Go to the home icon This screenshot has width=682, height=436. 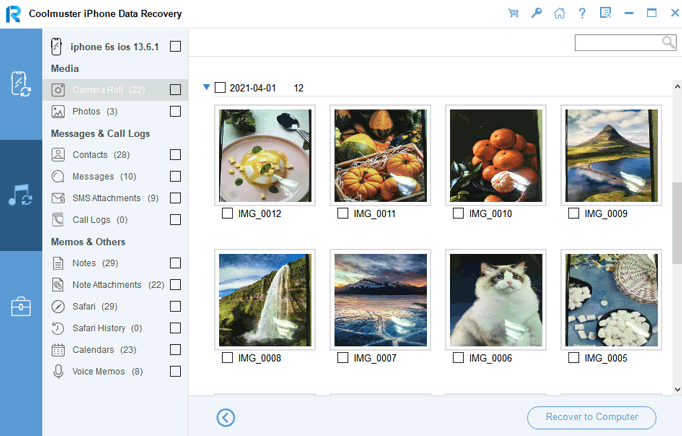559,13
